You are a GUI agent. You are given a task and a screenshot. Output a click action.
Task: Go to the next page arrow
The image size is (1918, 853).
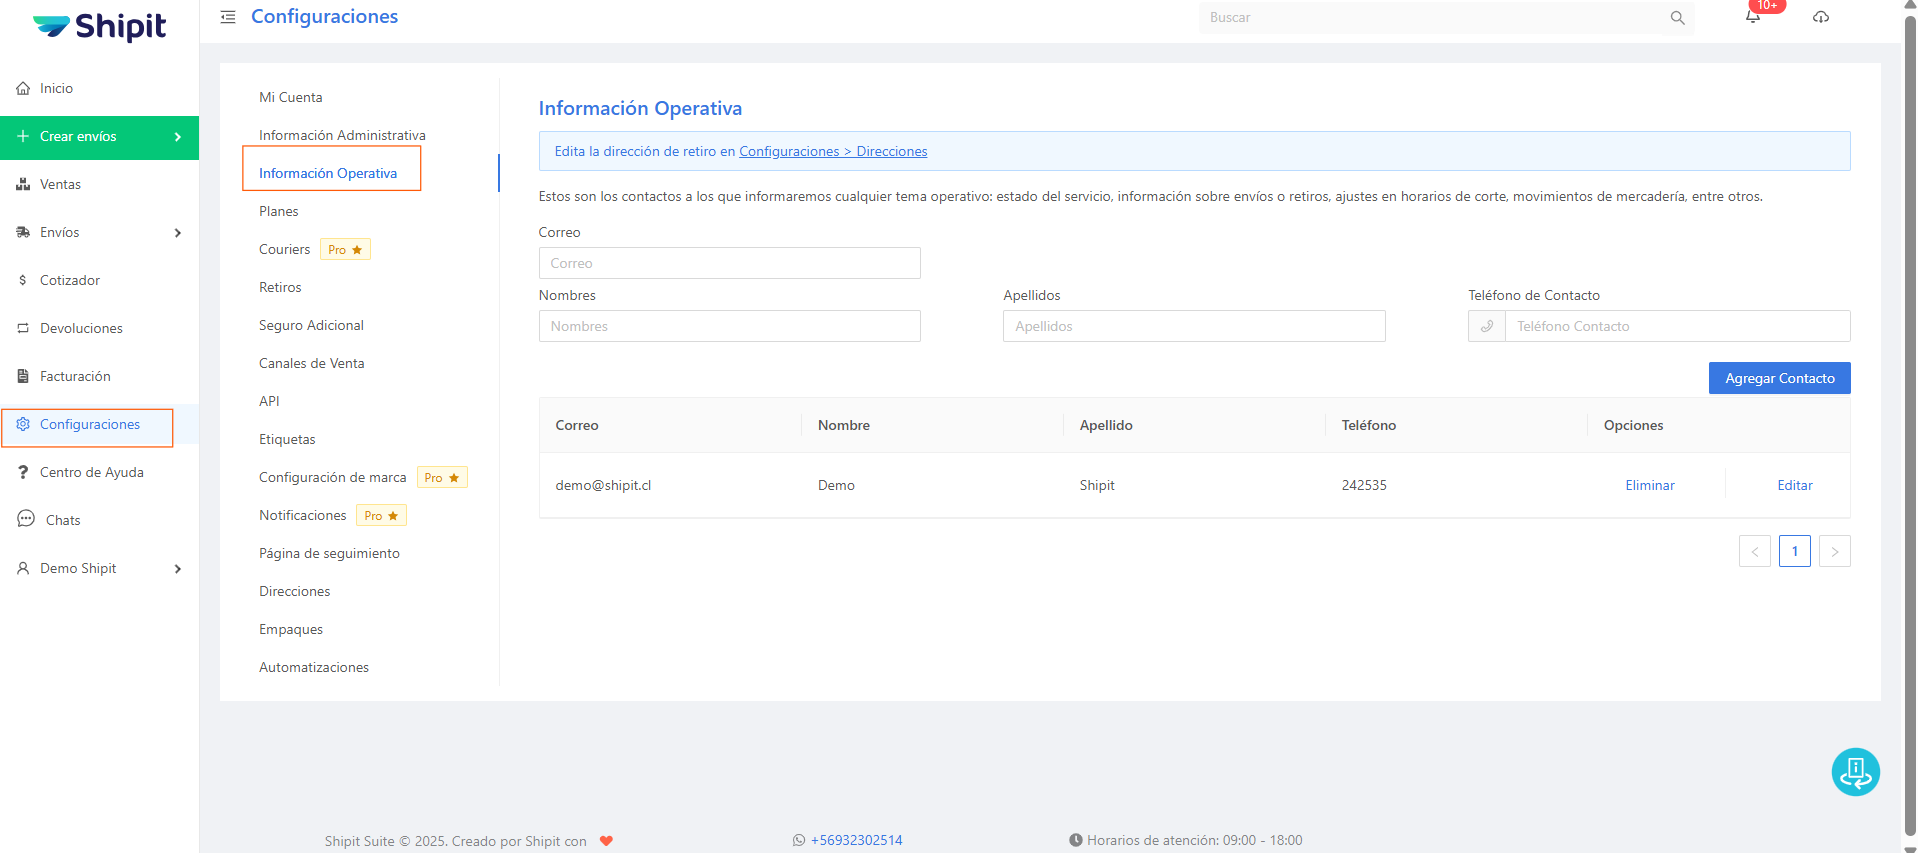point(1834,551)
